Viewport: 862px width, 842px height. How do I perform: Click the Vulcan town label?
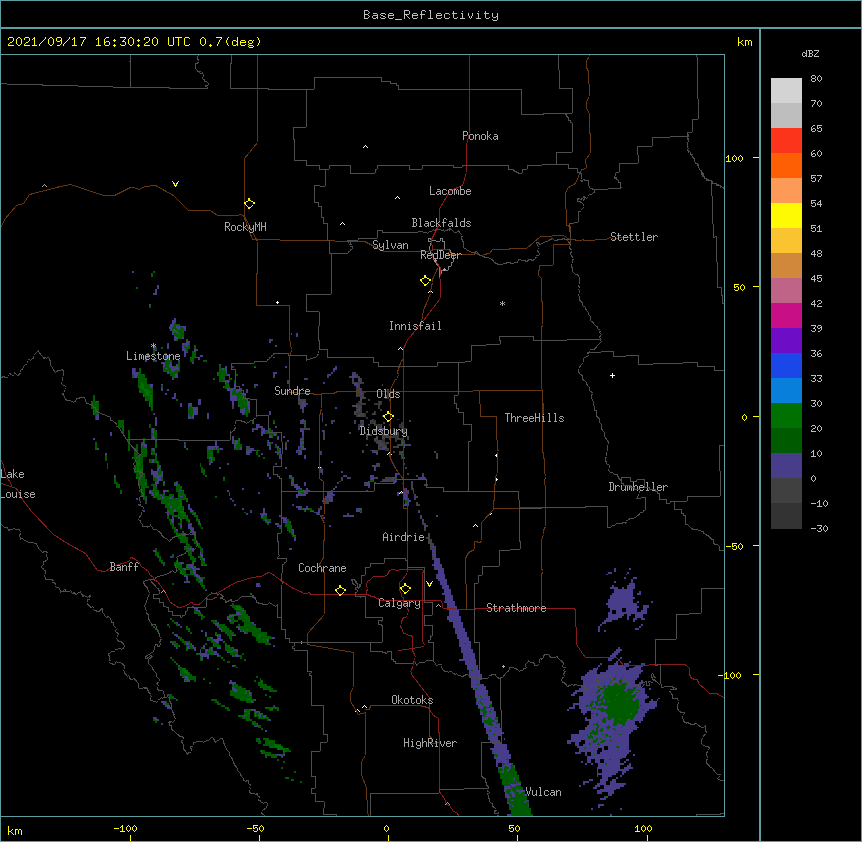pyautogui.click(x=543, y=792)
